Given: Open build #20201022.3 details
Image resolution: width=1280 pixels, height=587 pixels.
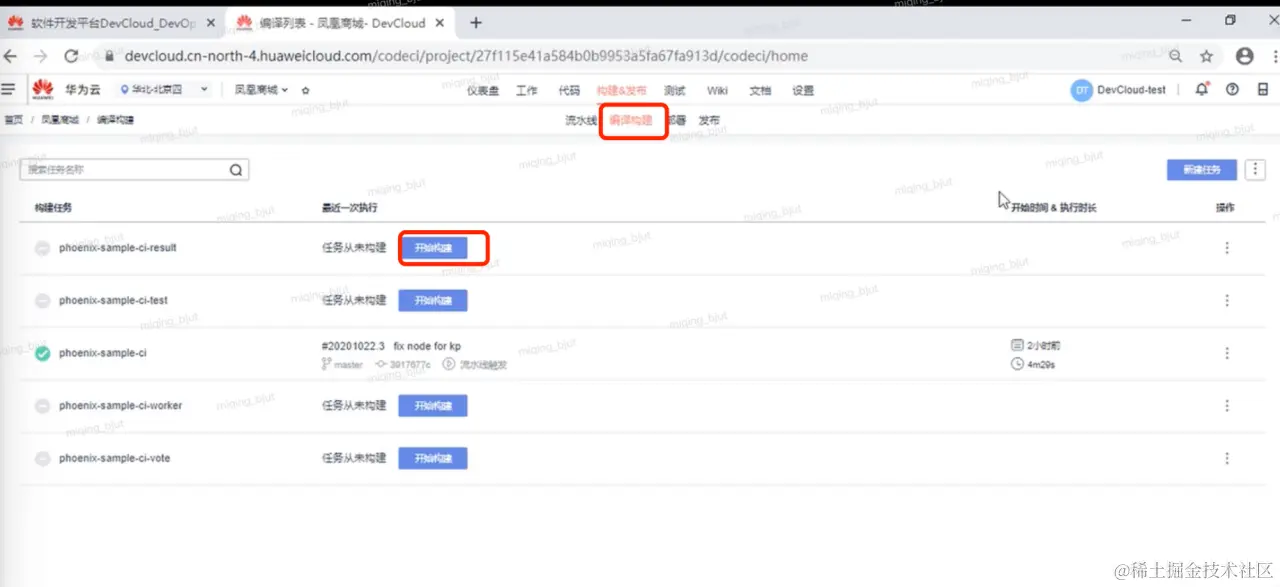Looking at the screenshot, I should (391, 346).
